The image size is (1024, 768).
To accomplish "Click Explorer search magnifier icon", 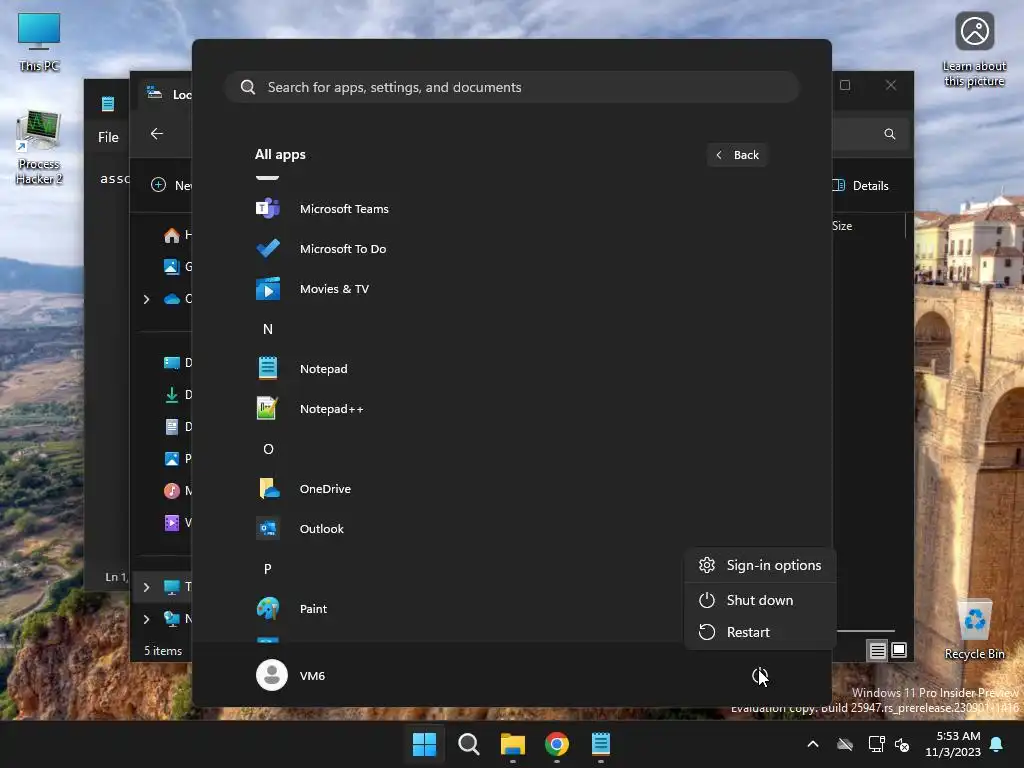I will point(889,134).
